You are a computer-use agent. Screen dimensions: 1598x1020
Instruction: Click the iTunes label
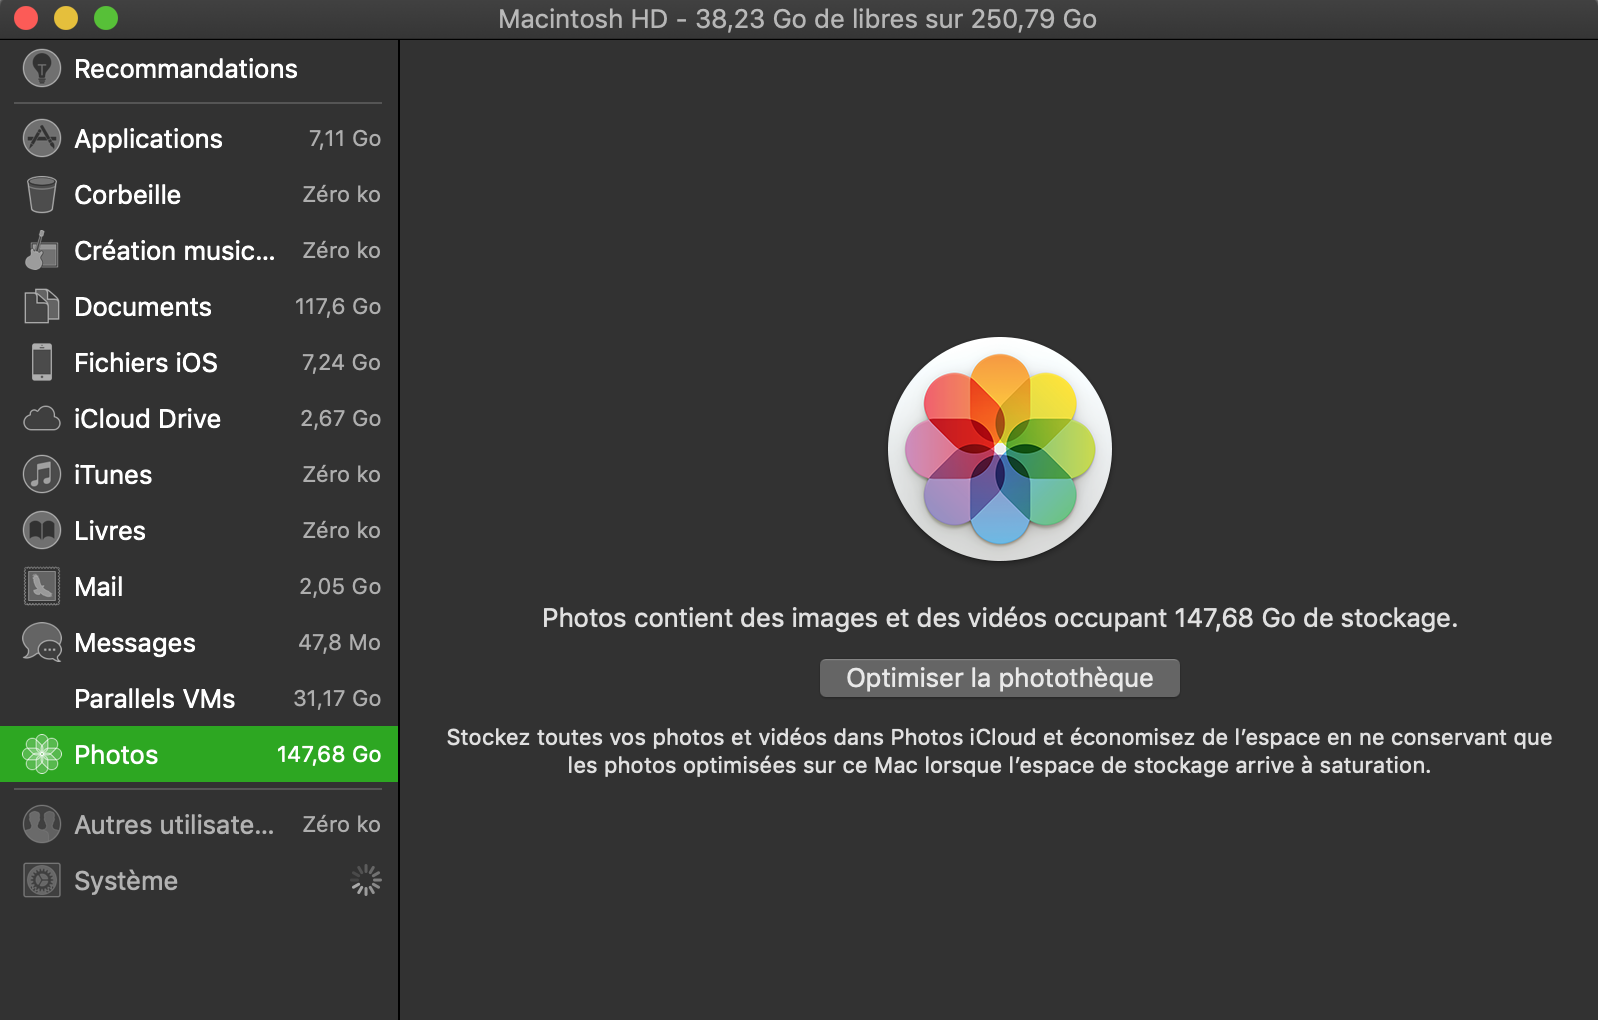click(x=113, y=474)
